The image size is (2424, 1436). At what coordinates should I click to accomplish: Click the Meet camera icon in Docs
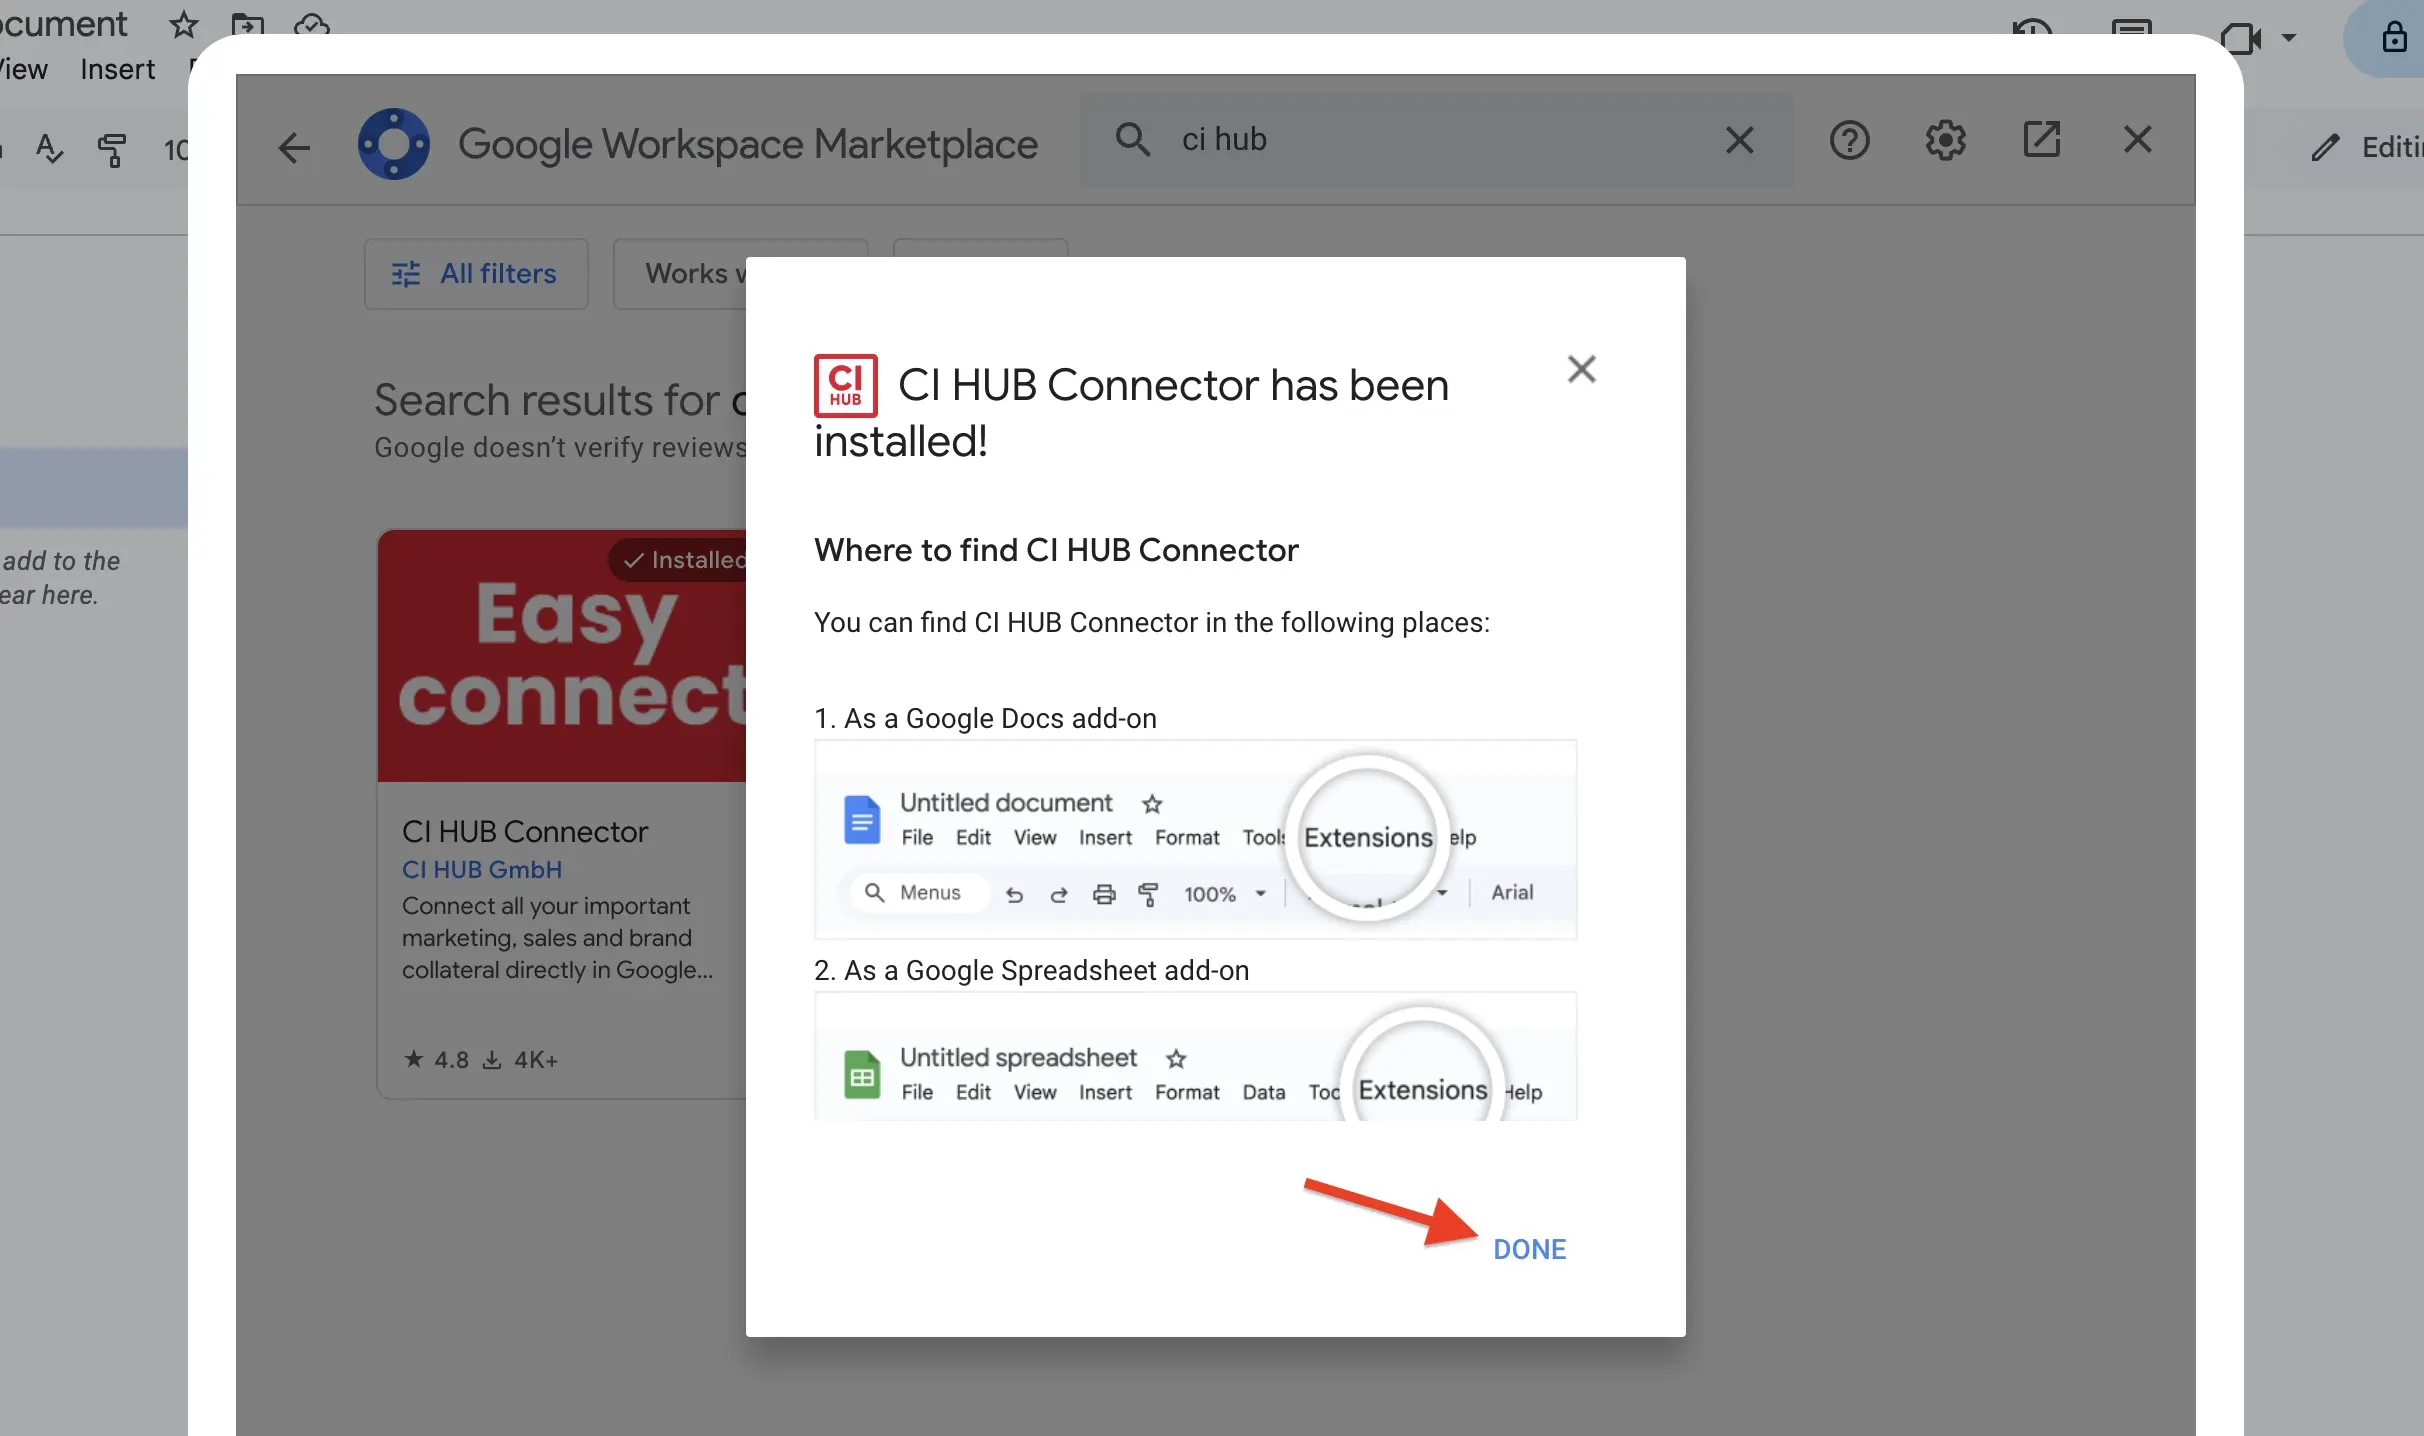pyautogui.click(x=2241, y=38)
